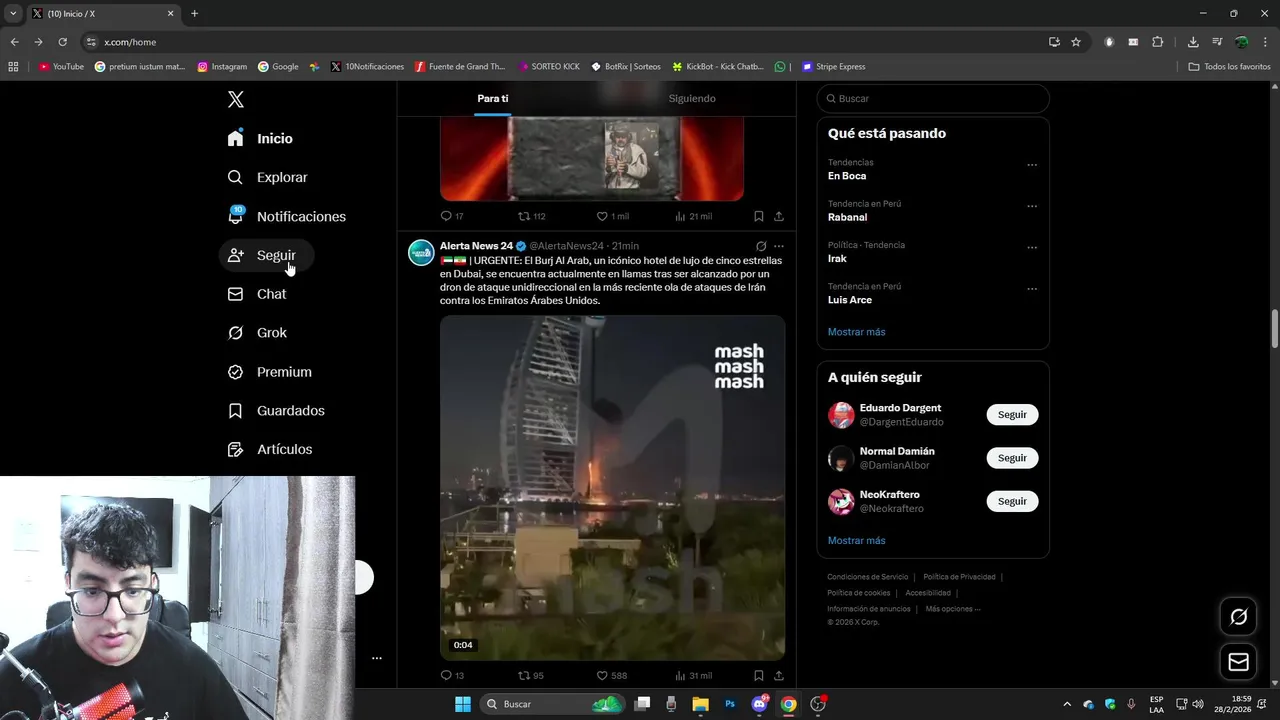The image size is (1280, 720).
Task: Follow NeoKraftero
Action: point(1012,501)
